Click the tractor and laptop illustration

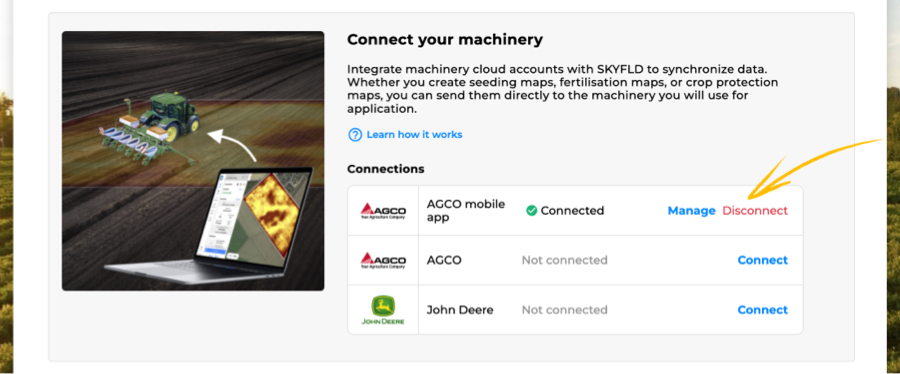(193, 161)
